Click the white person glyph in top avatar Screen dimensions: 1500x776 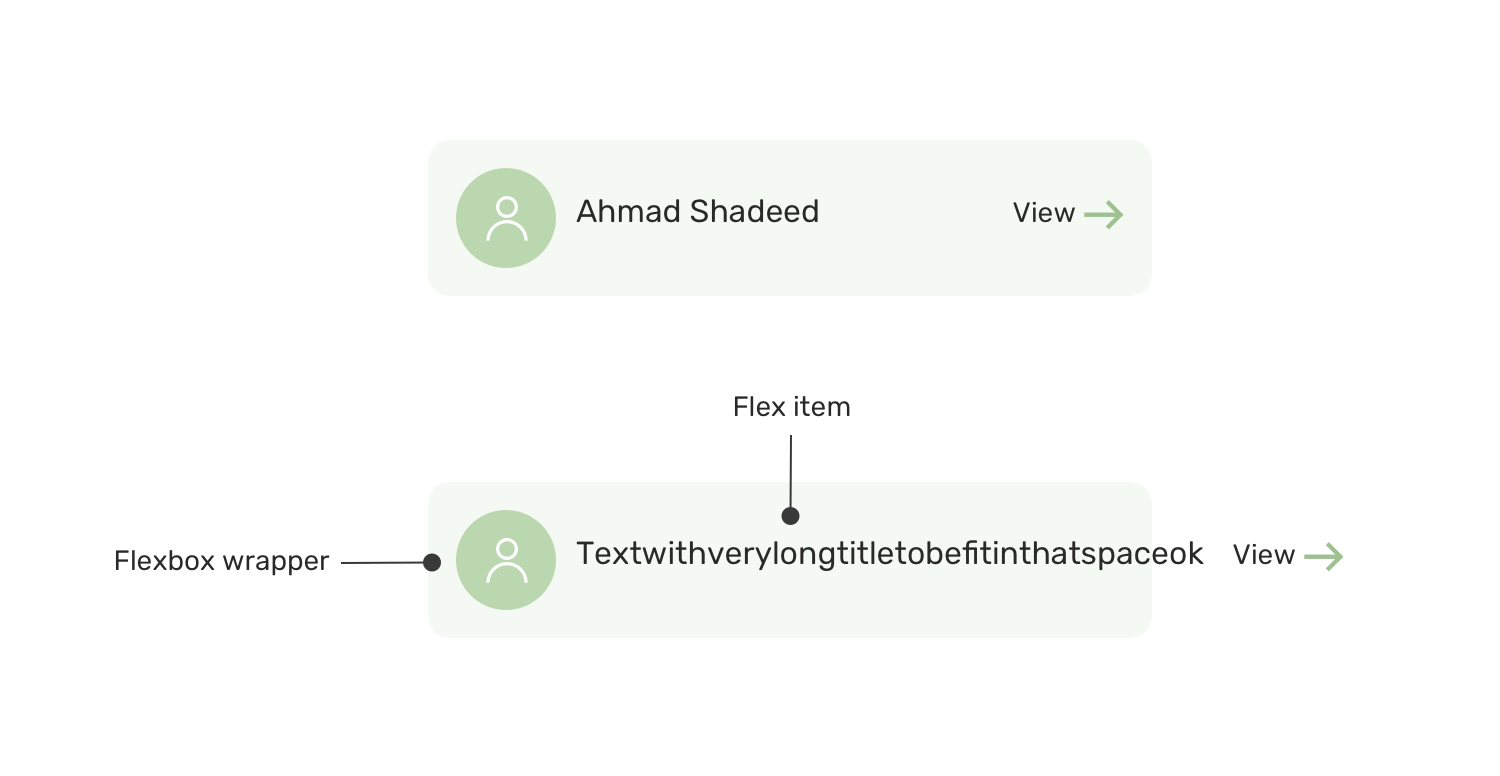507,219
